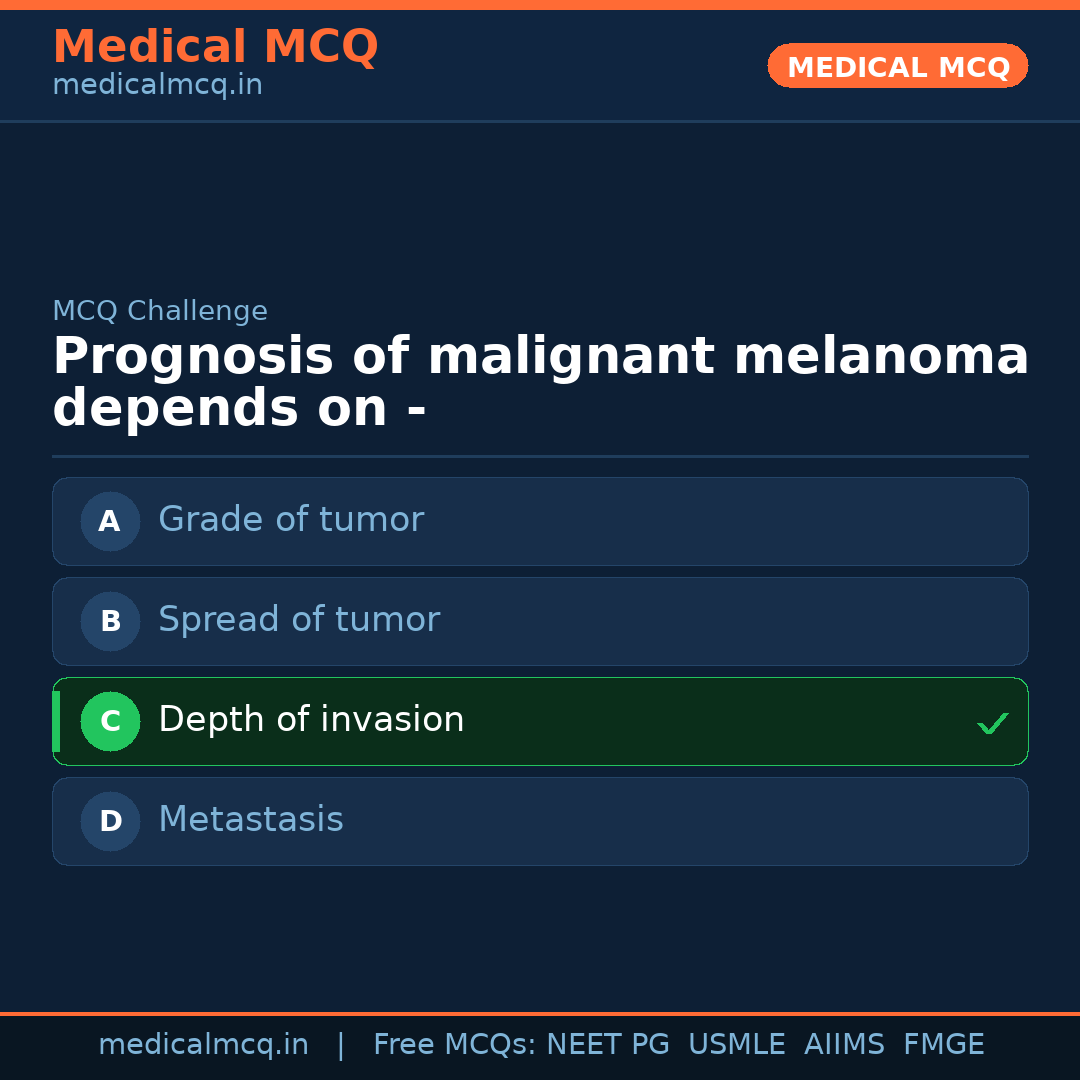Click AIIMS in the footer
The width and height of the screenshot is (1080, 1080).
click(x=844, y=1045)
